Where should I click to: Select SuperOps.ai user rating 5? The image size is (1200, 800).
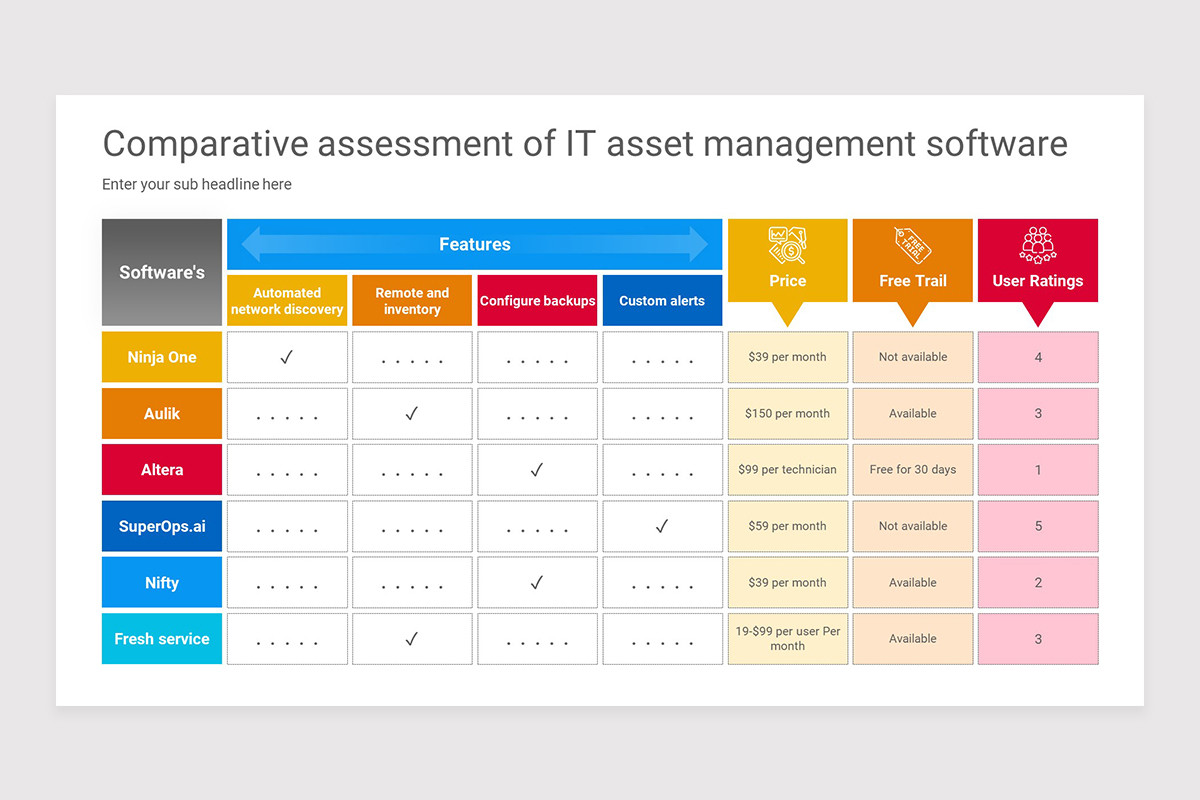[x=1038, y=526]
